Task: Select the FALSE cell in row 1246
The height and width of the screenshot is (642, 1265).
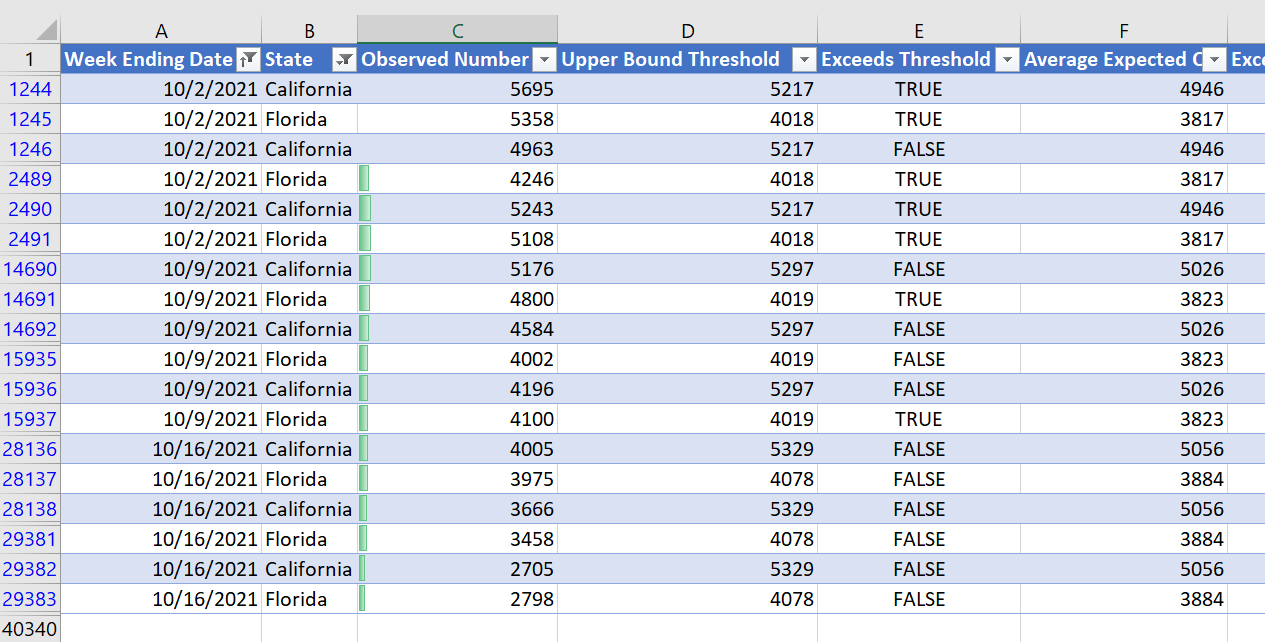Action: click(x=918, y=149)
